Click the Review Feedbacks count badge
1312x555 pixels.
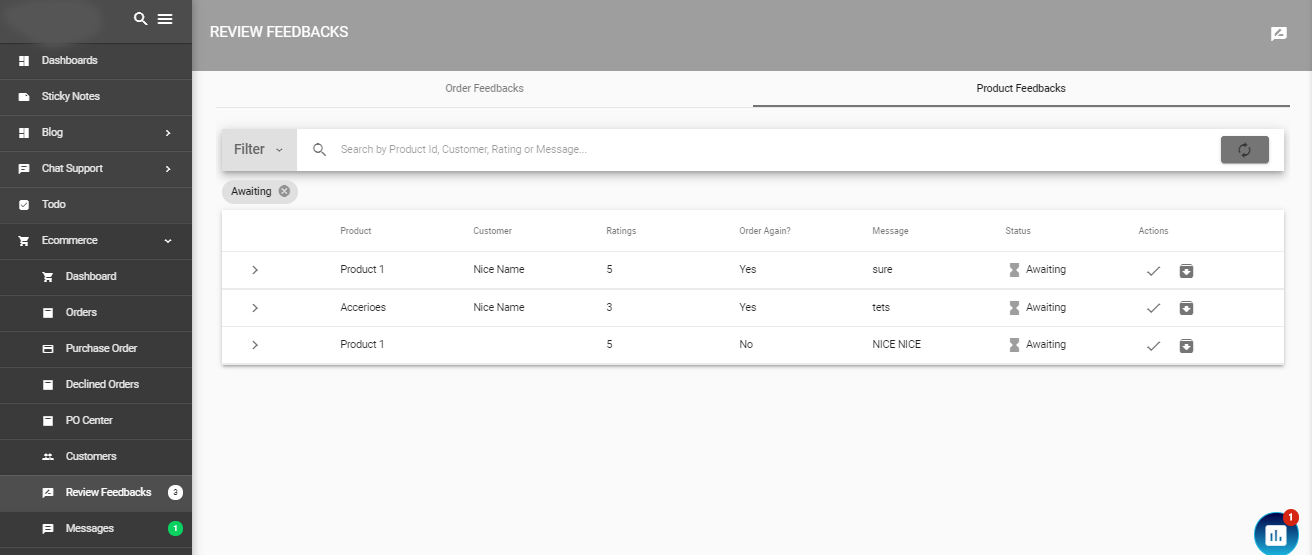pyautogui.click(x=176, y=492)
